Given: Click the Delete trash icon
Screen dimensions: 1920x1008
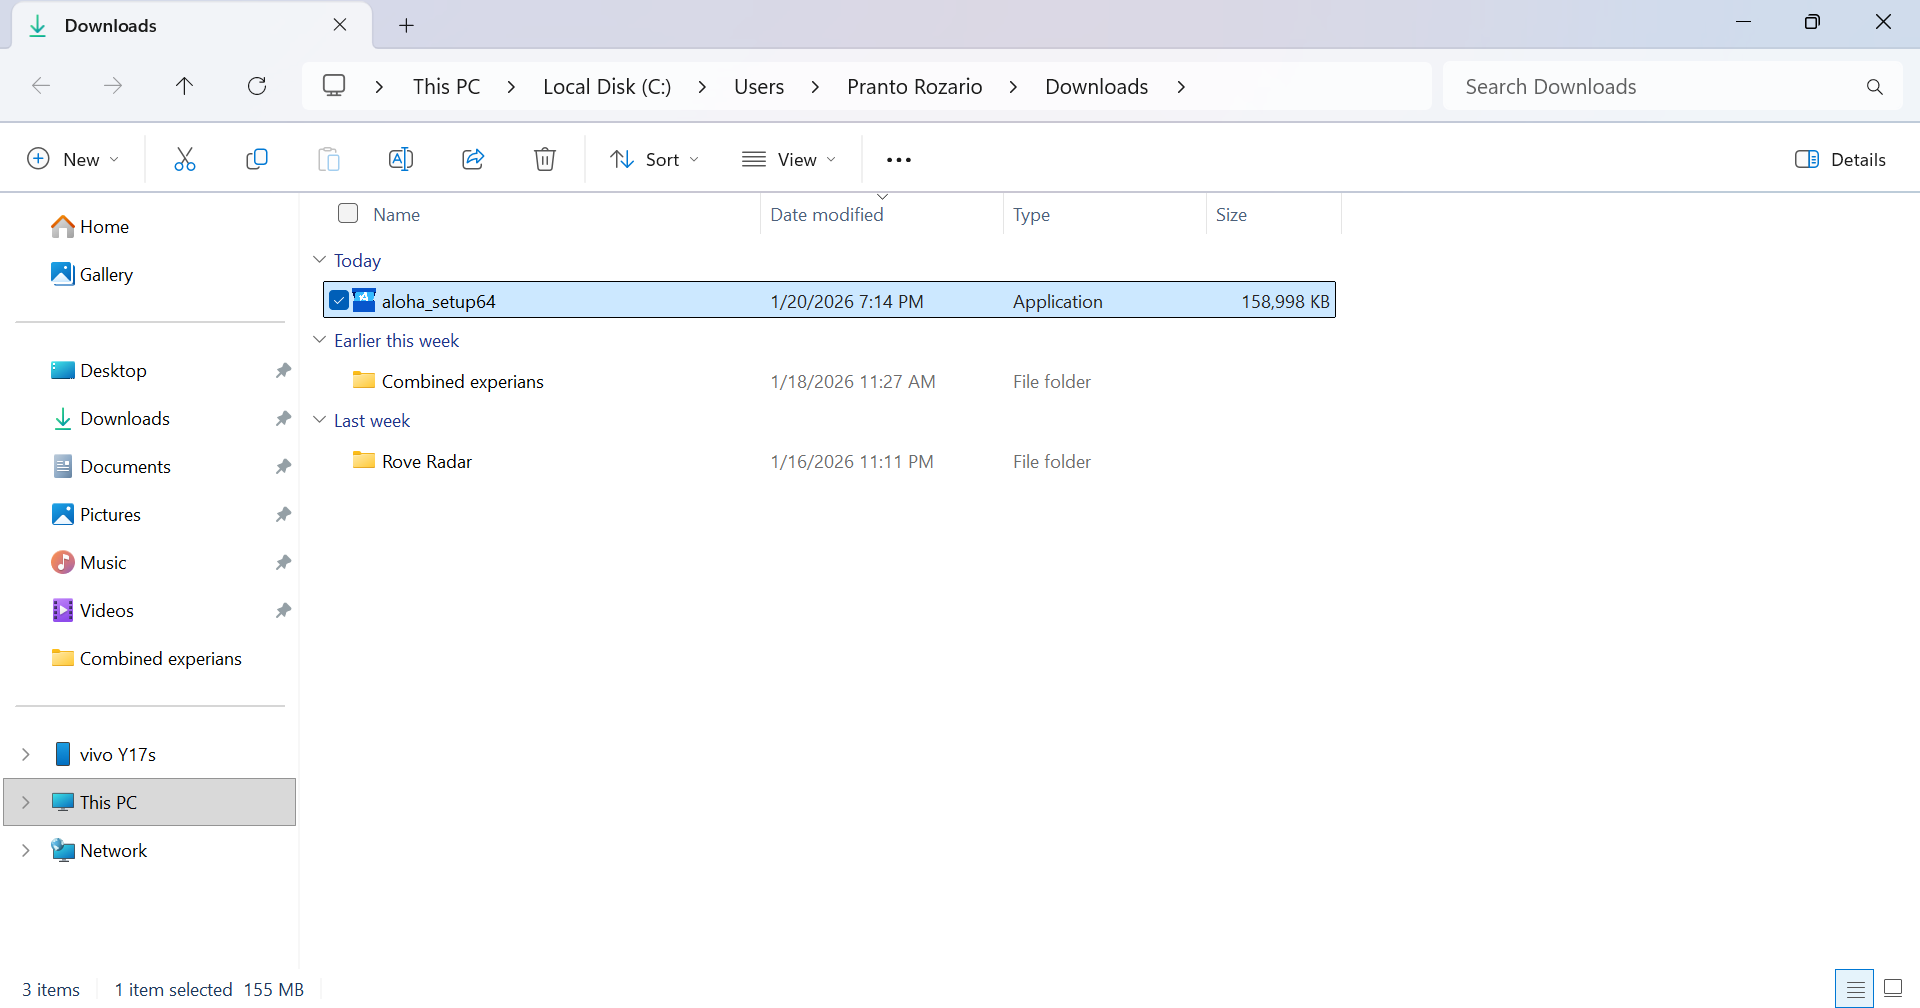Looking at the screenshot, I should click(545, 159).
